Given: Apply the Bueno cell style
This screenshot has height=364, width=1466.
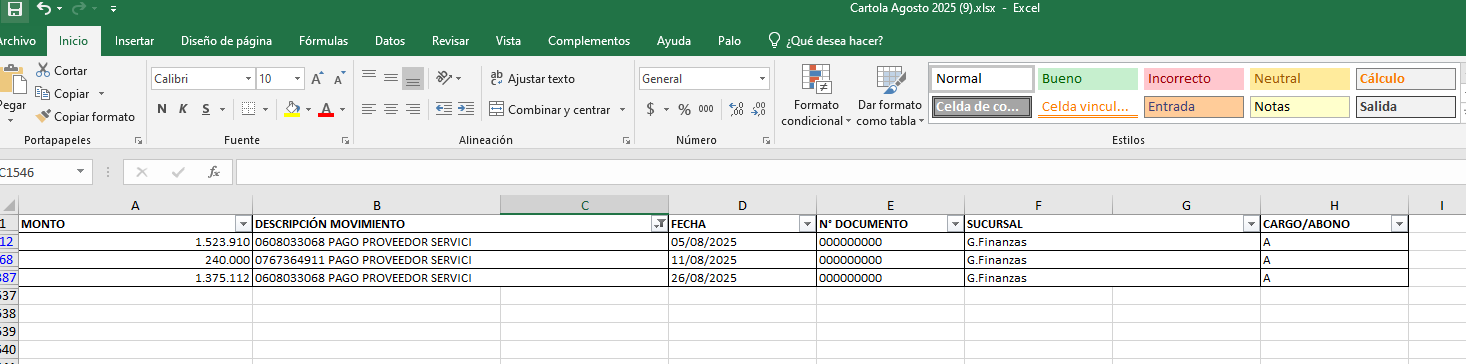Looking at the screenshot, I should pos(1088,79).
